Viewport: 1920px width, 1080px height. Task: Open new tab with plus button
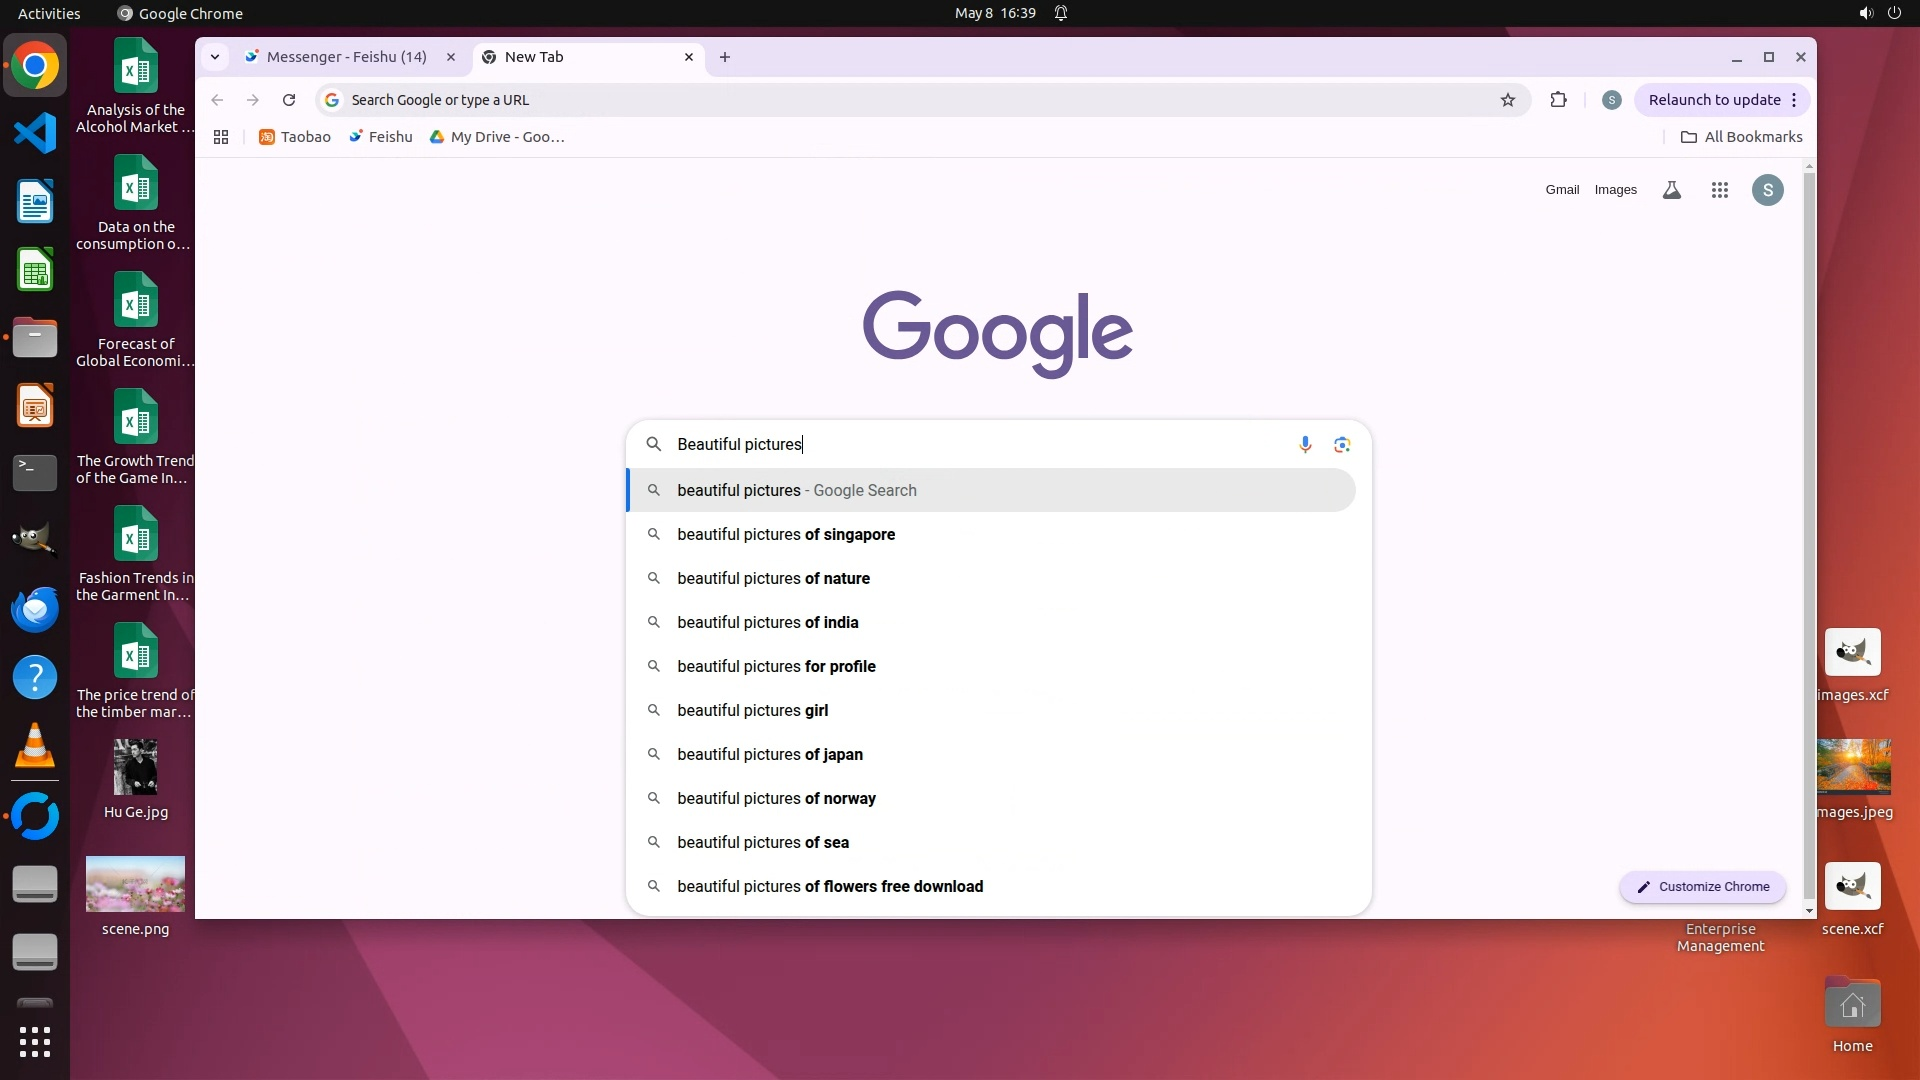tap(725, 57)
